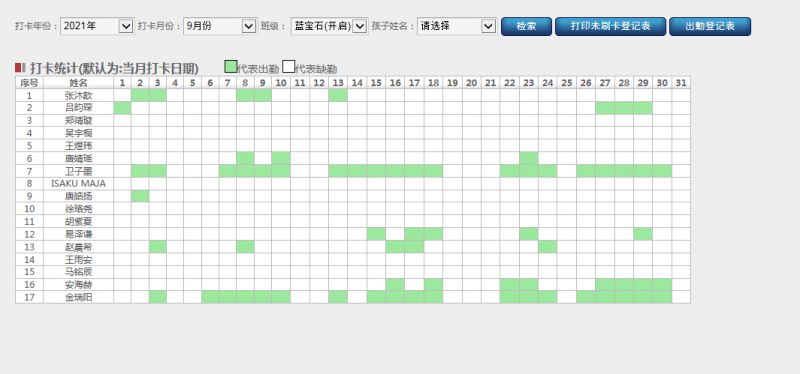This screenshot has height=374, width=800.
Task: Click row 12's green attendance cell on day 15
Action: click(x=376, y=234)
